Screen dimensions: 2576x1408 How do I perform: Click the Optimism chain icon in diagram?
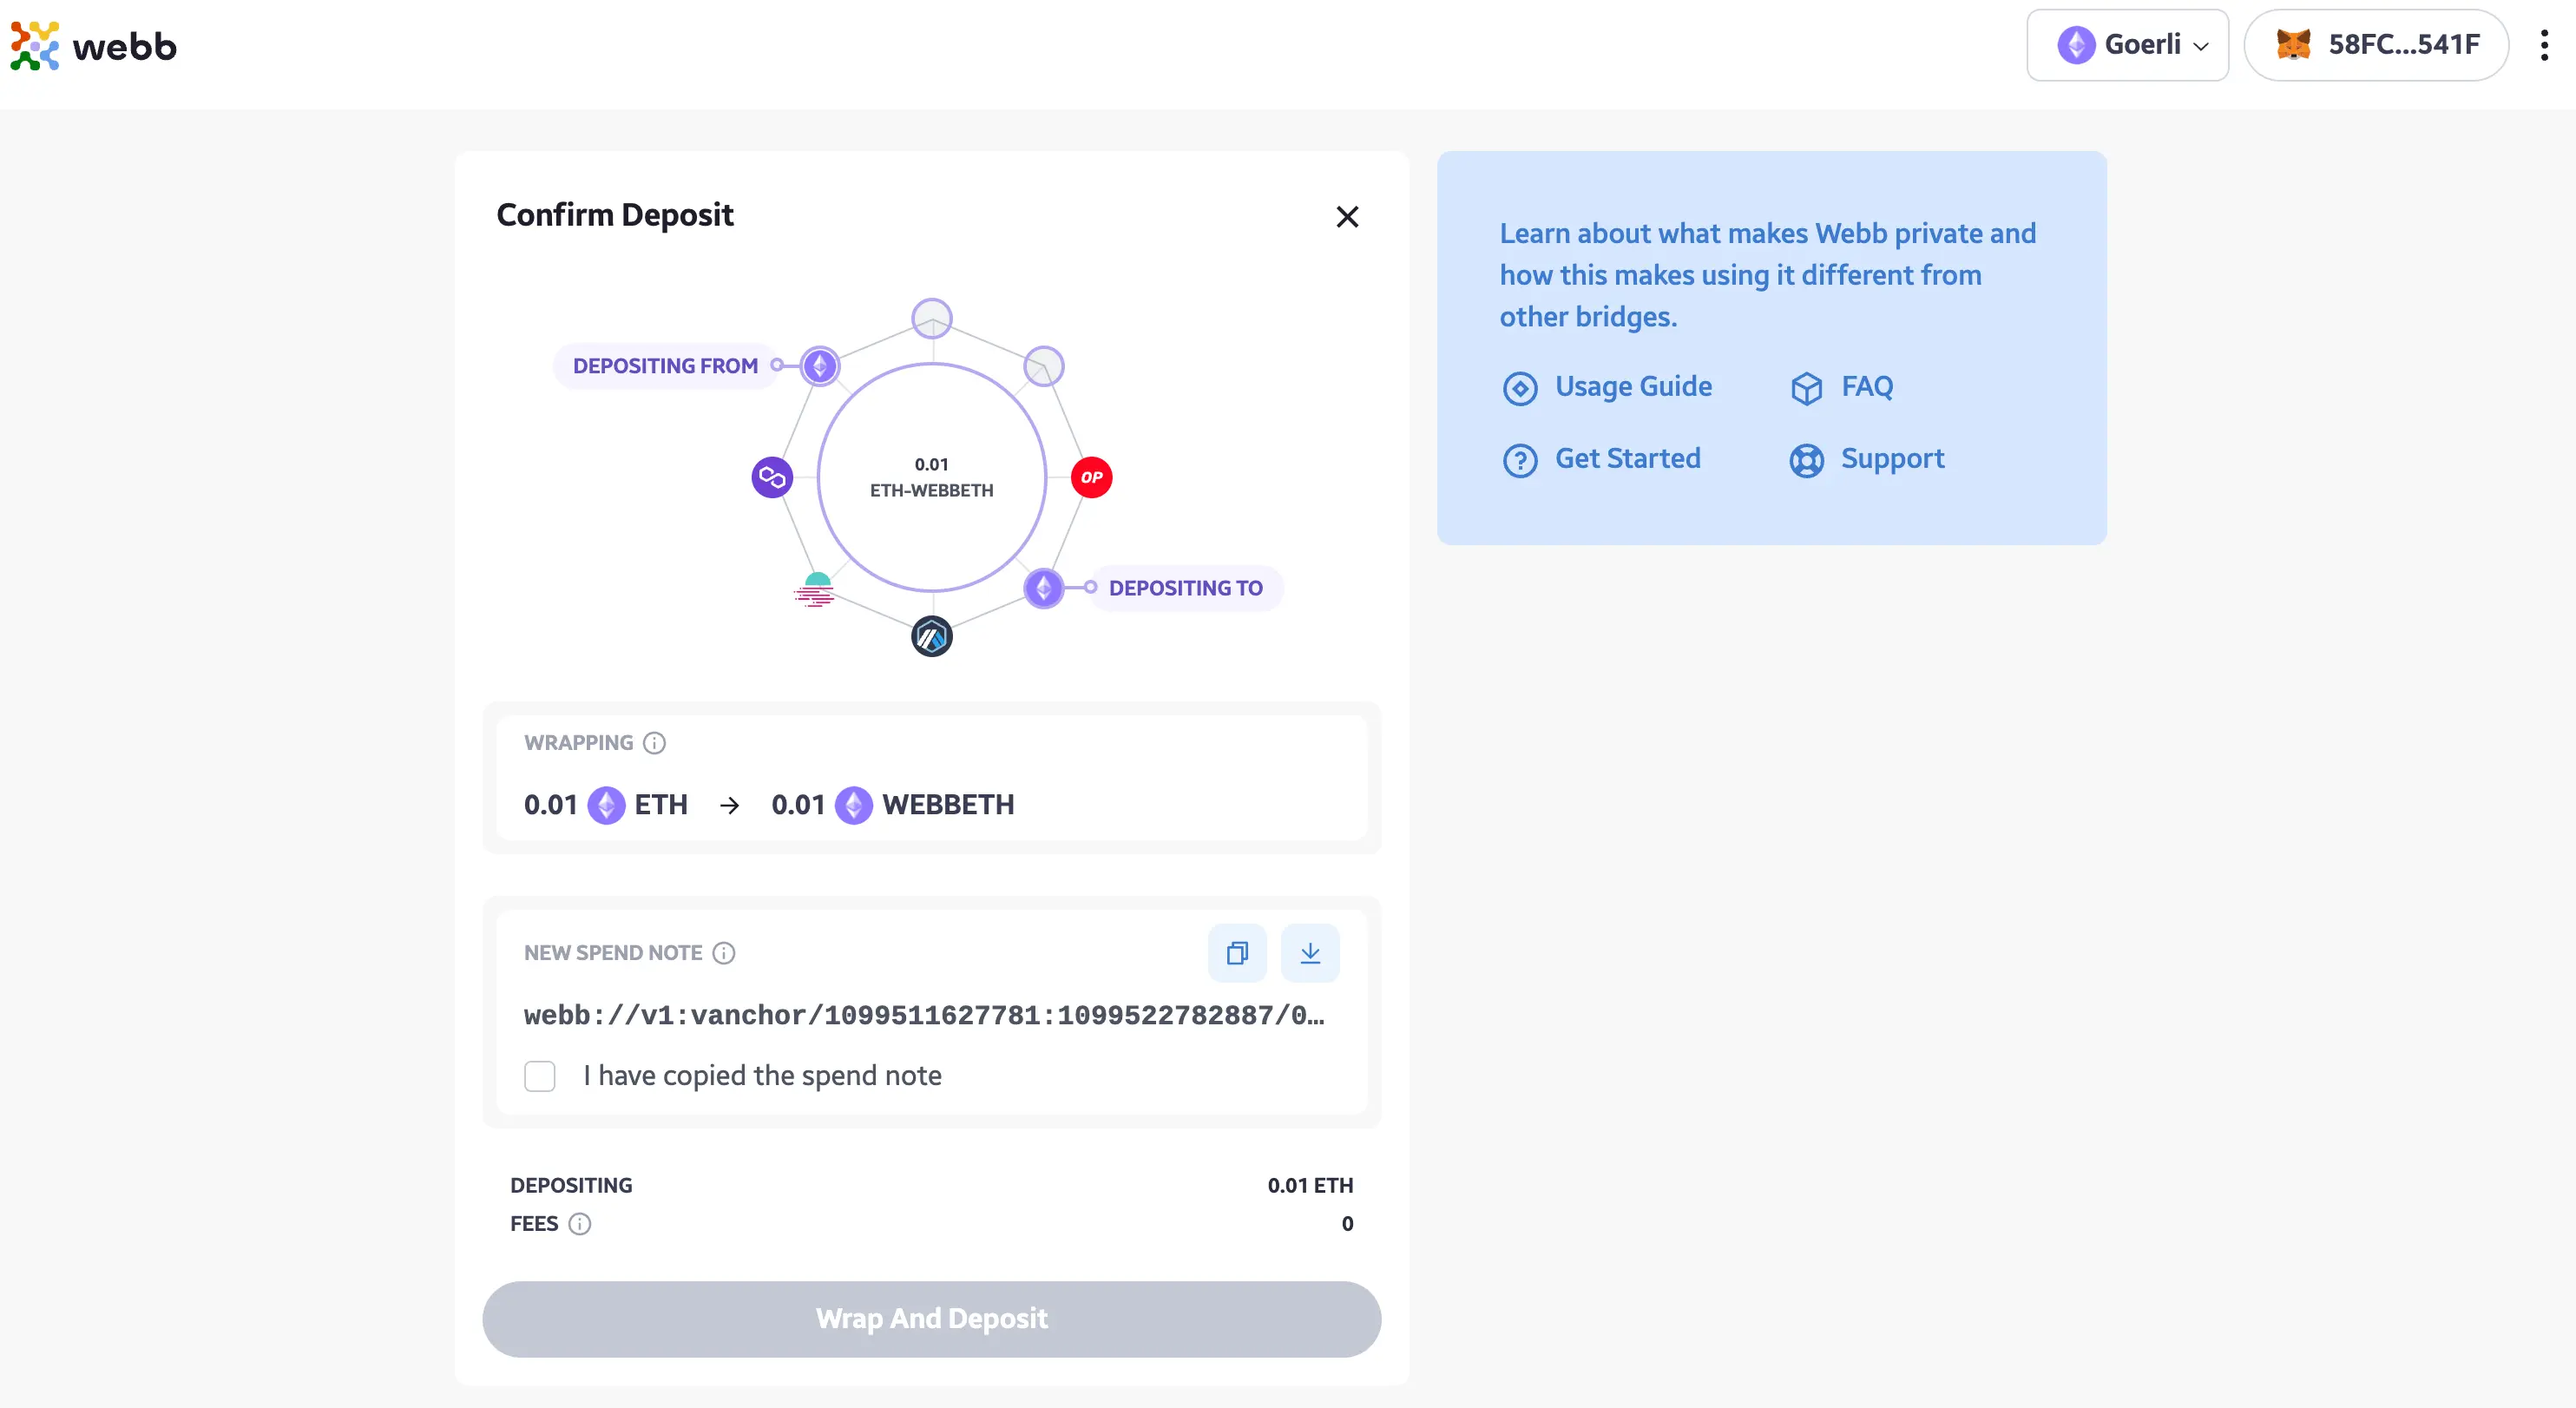tap(1090, 477)
